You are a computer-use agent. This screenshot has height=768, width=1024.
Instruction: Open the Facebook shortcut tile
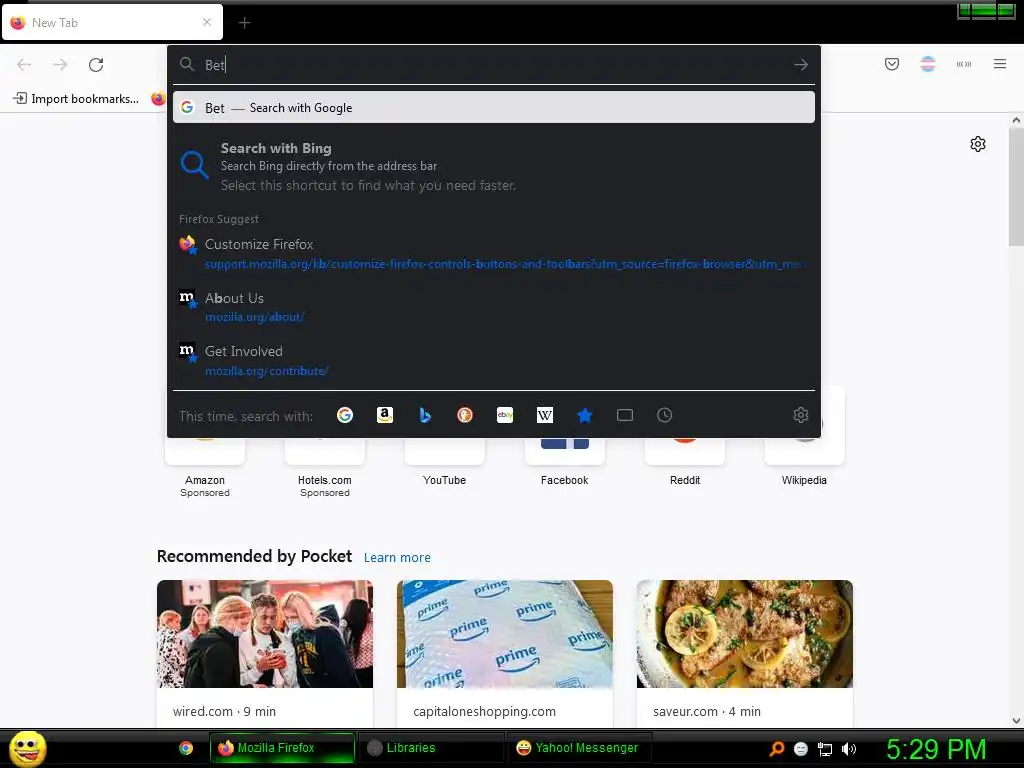565,451
